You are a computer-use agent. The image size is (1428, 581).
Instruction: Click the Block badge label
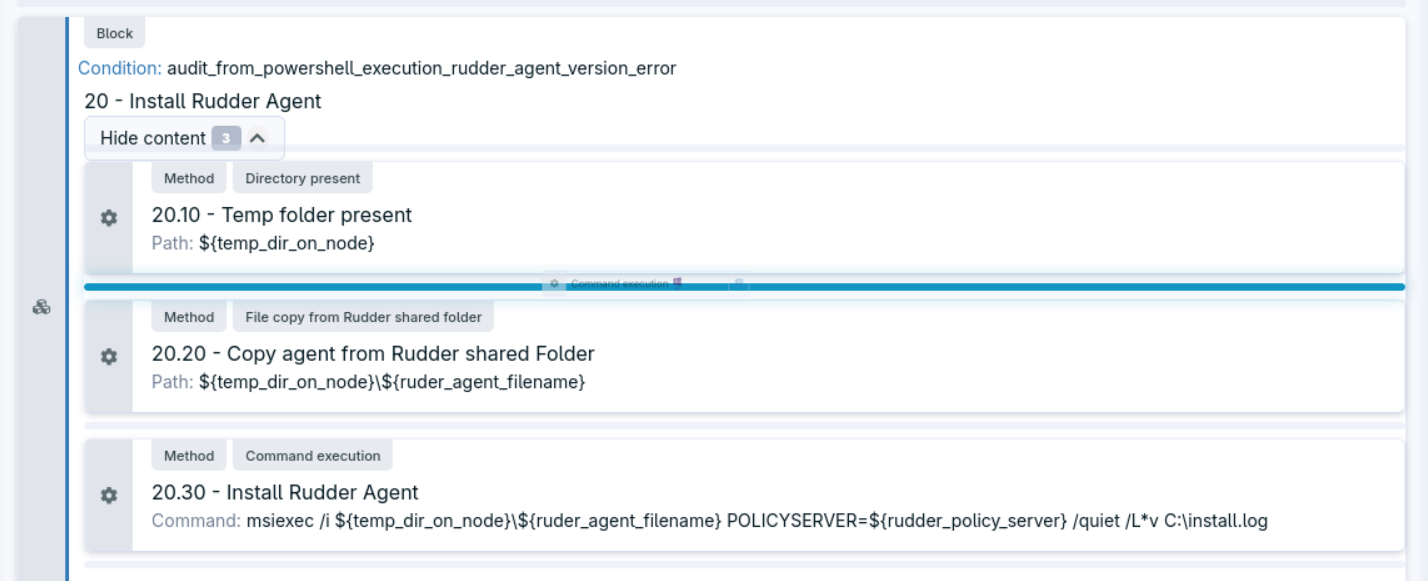[x=115, y=33]
